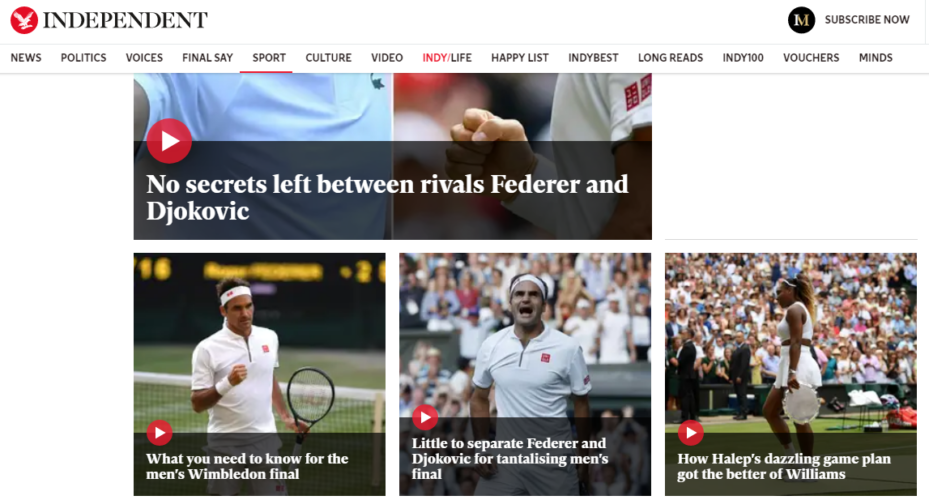Play video on tantalising men's final card

(x=425, y=418)
